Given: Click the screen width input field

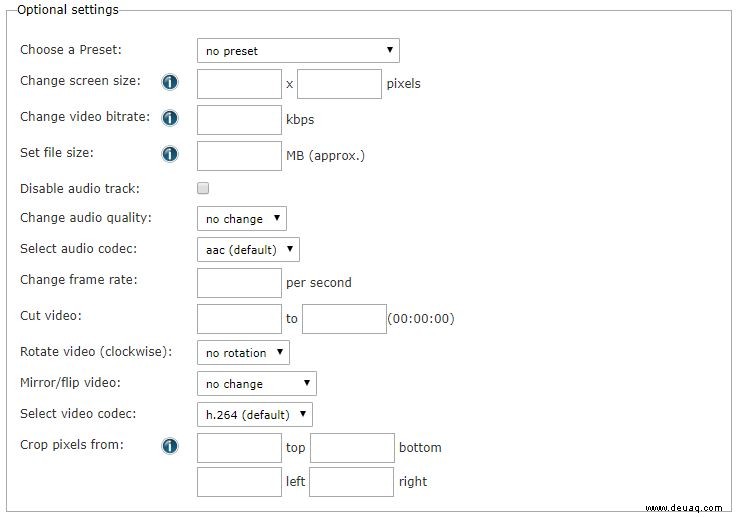Looking at the screenshot, I should pyautogui.click(x=239, y=84).
